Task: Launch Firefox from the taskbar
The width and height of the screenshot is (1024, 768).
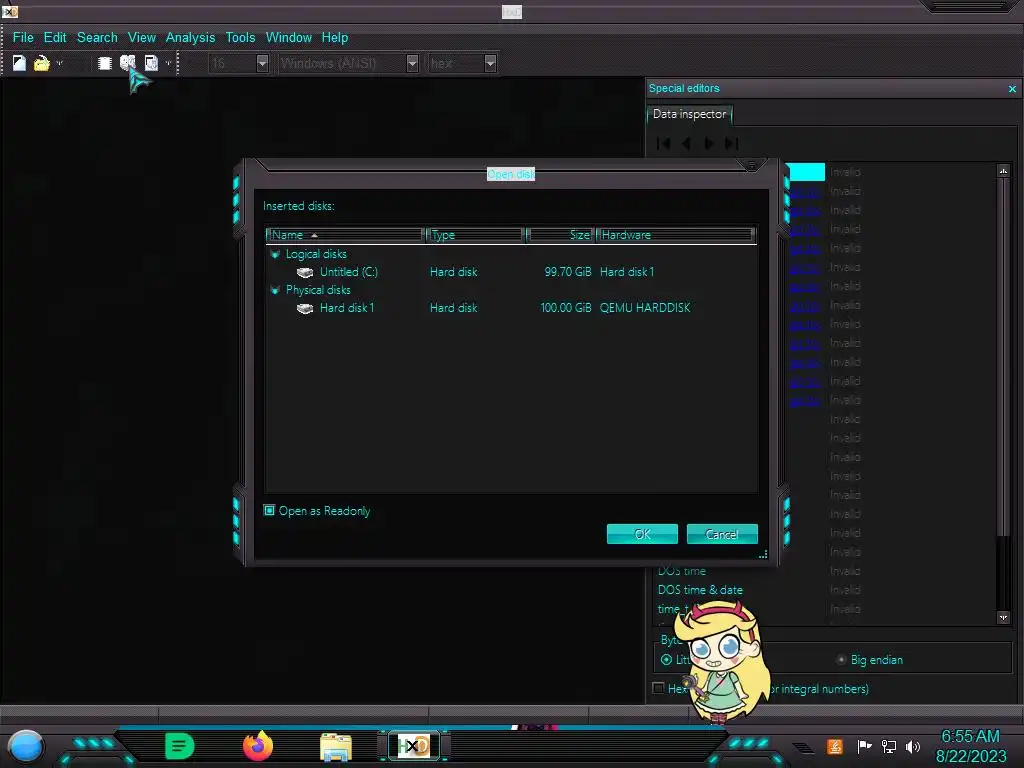Action: coord(258,746)
